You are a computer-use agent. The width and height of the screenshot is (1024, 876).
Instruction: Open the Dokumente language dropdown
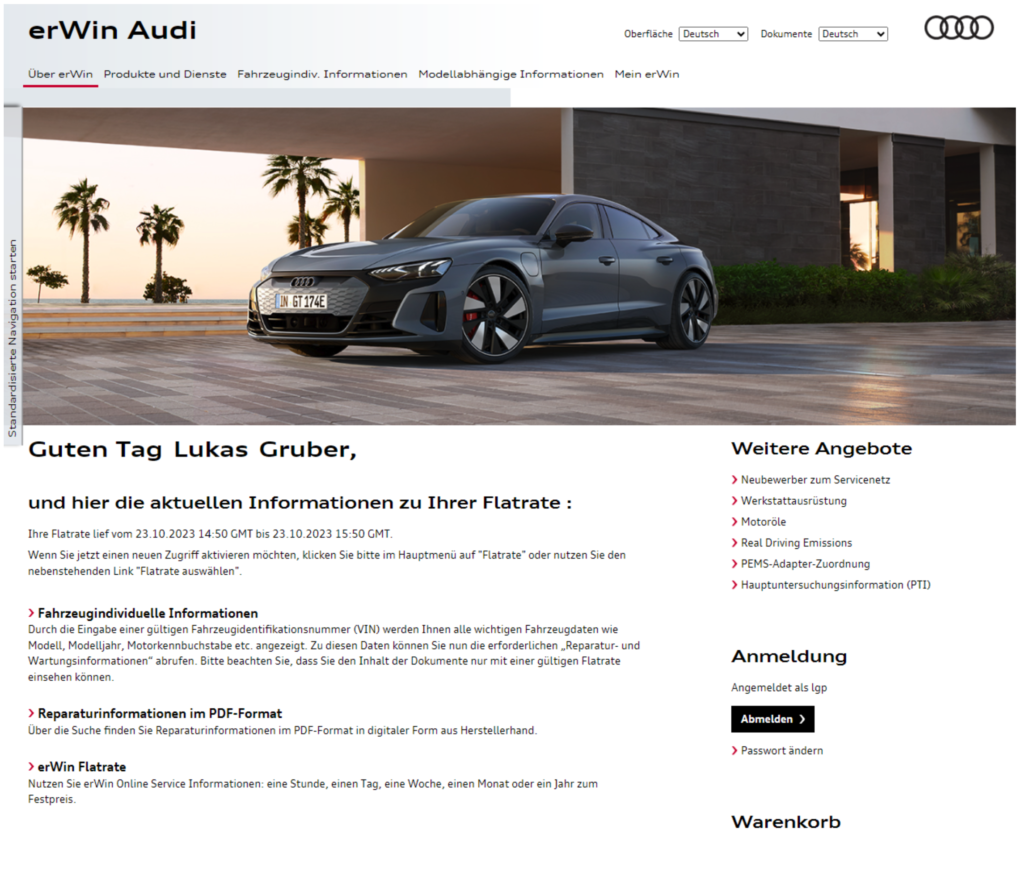tap(853, 34)
